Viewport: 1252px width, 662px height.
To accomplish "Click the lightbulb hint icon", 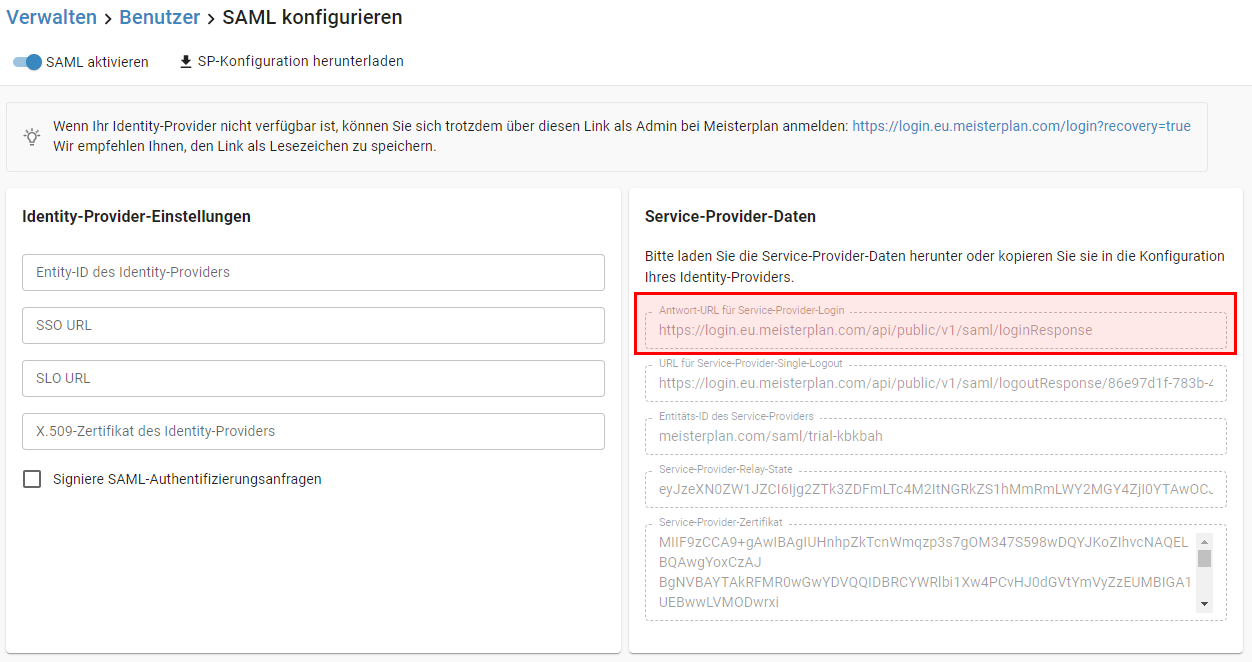I will click(32, 136).
